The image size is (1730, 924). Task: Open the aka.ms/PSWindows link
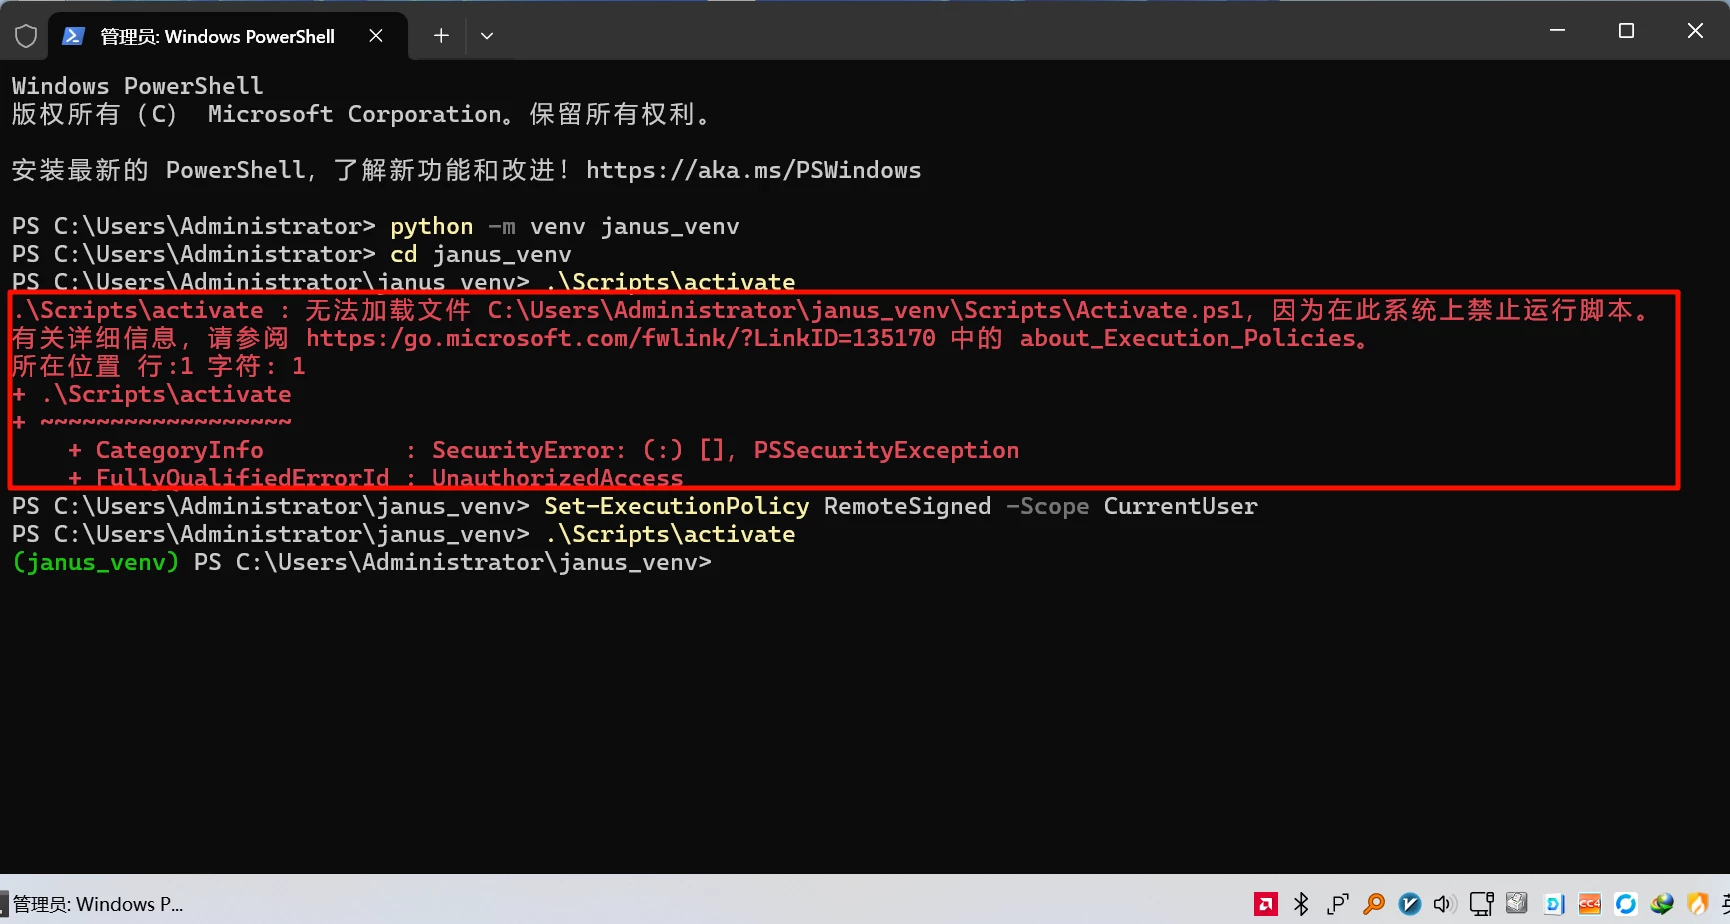click(x=753, y=170)
